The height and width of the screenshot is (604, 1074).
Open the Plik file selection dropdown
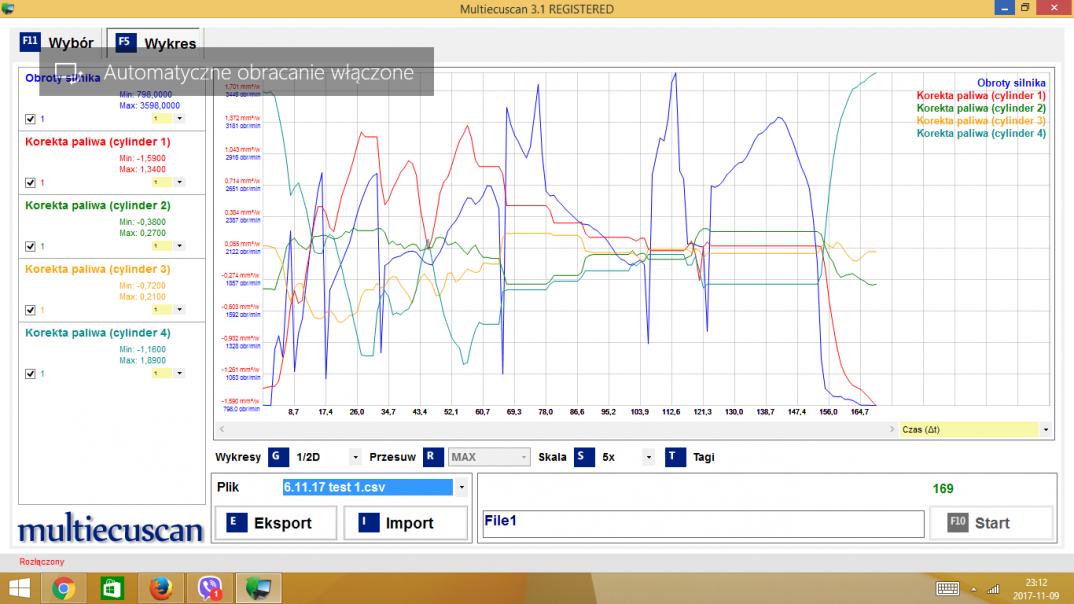tap(462, 487)
